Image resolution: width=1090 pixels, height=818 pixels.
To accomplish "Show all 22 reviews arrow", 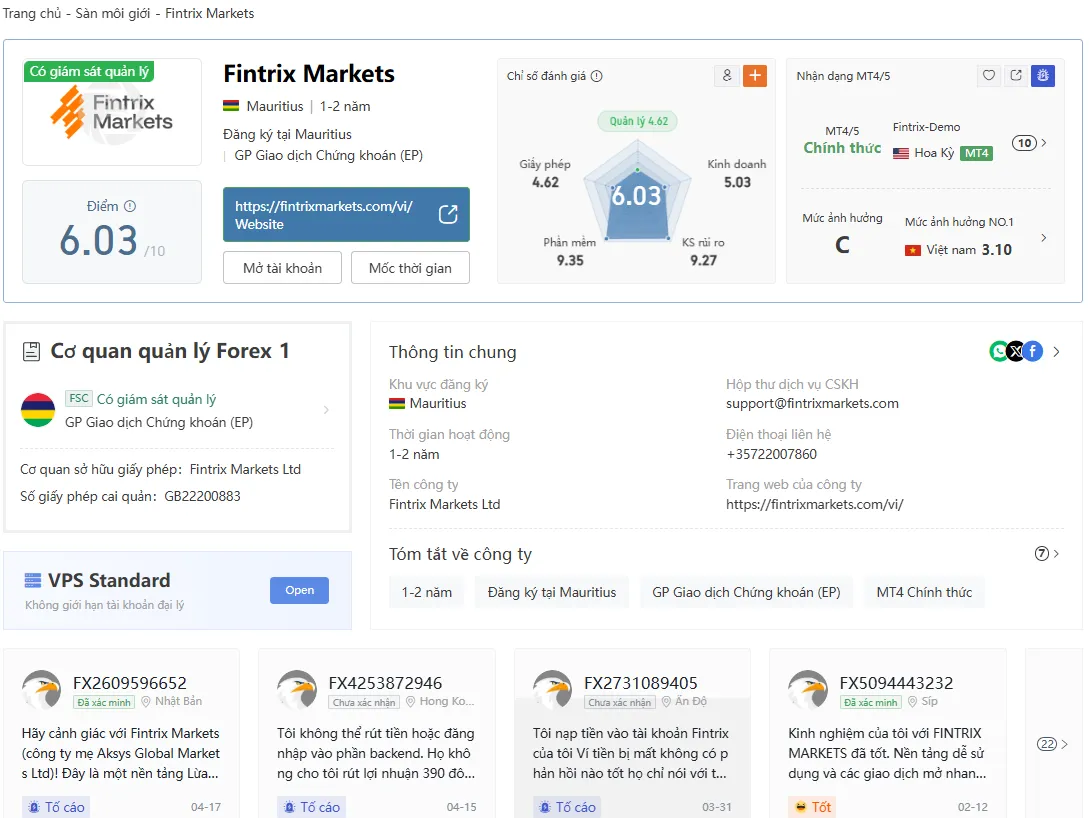I will tap(1052, 744).
